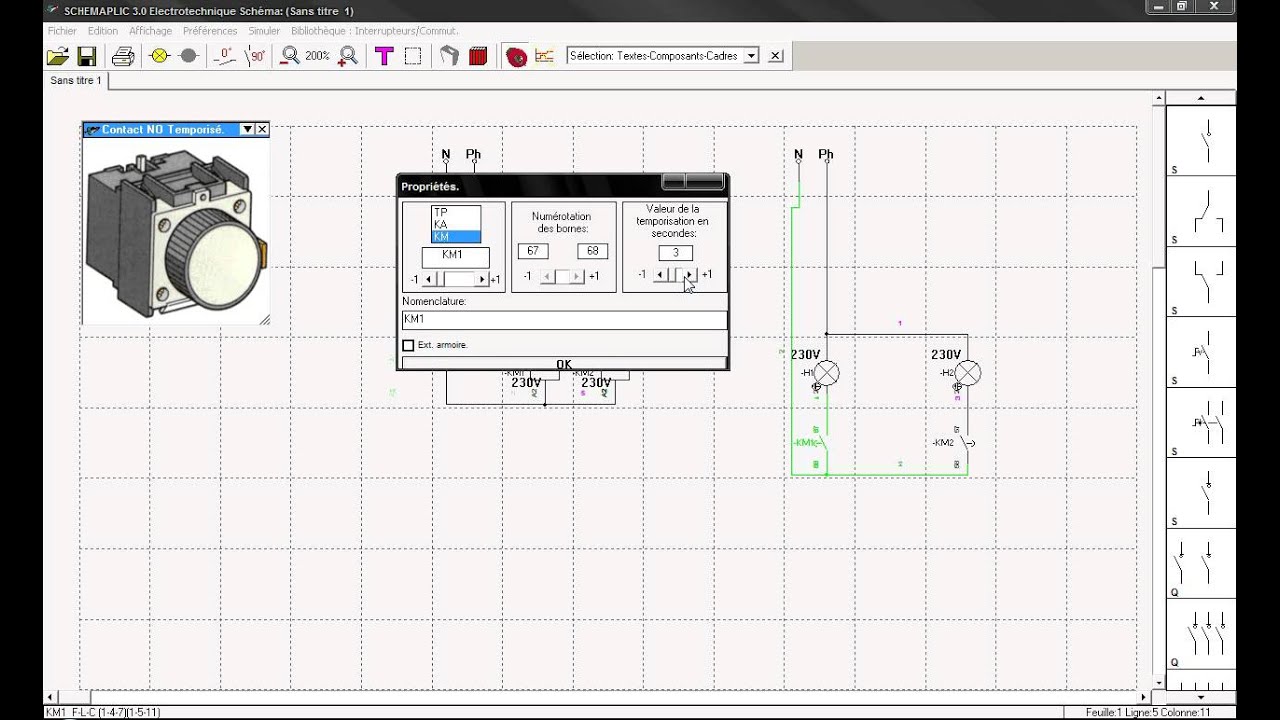Screen dimensions: 1280x720
Task: Select KM in the prefix list
Action: coord(455,237)
